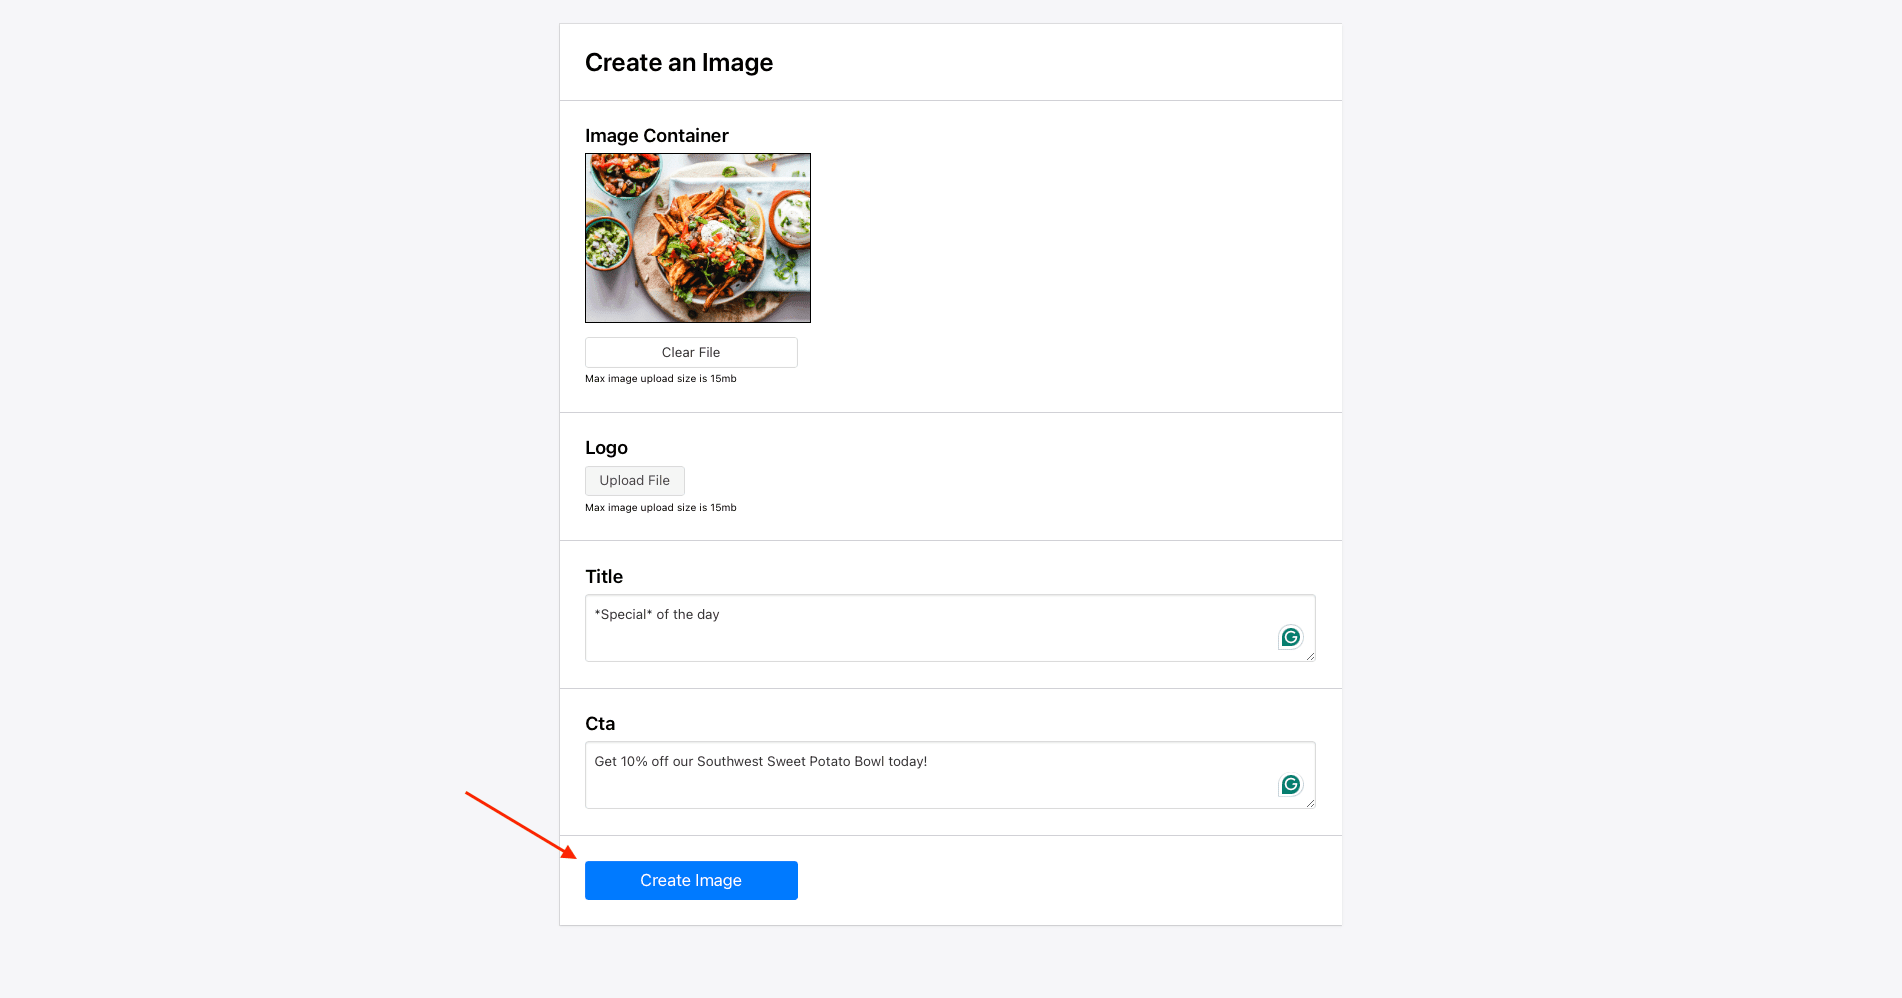Screen dimensions: 1902x998
Task: Click the size note below Clear File
Action: (x=660, y=379)
